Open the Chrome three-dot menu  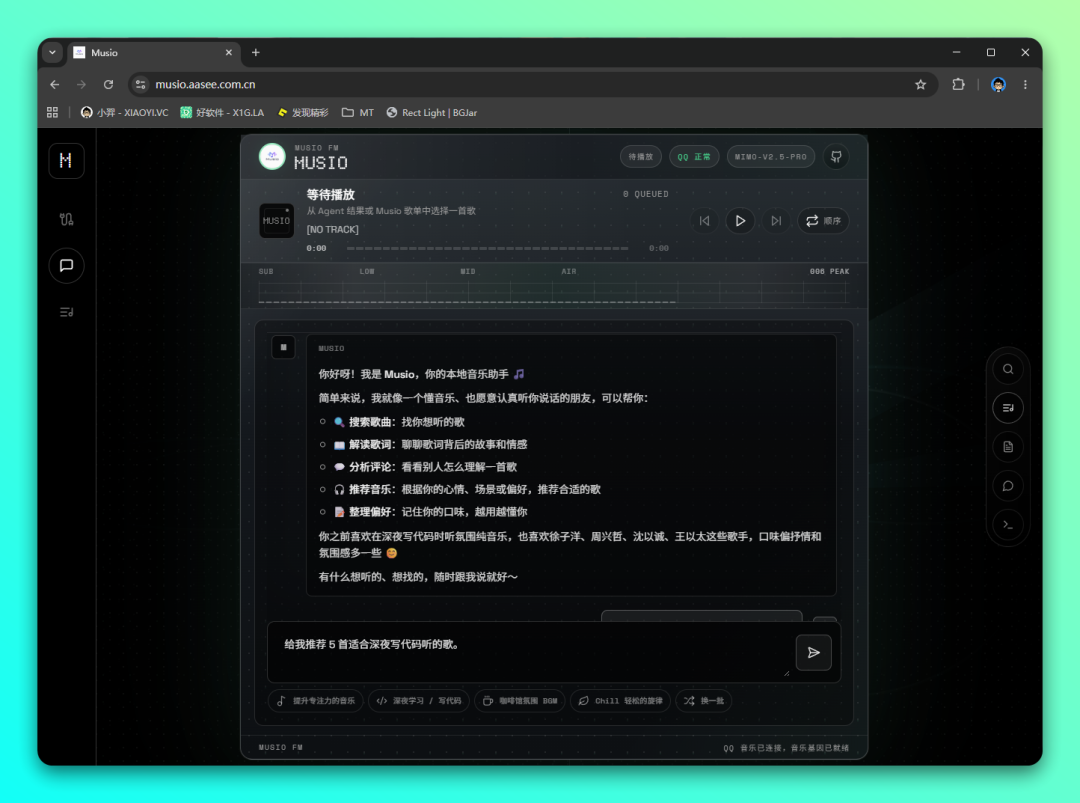coord(1025,84)
